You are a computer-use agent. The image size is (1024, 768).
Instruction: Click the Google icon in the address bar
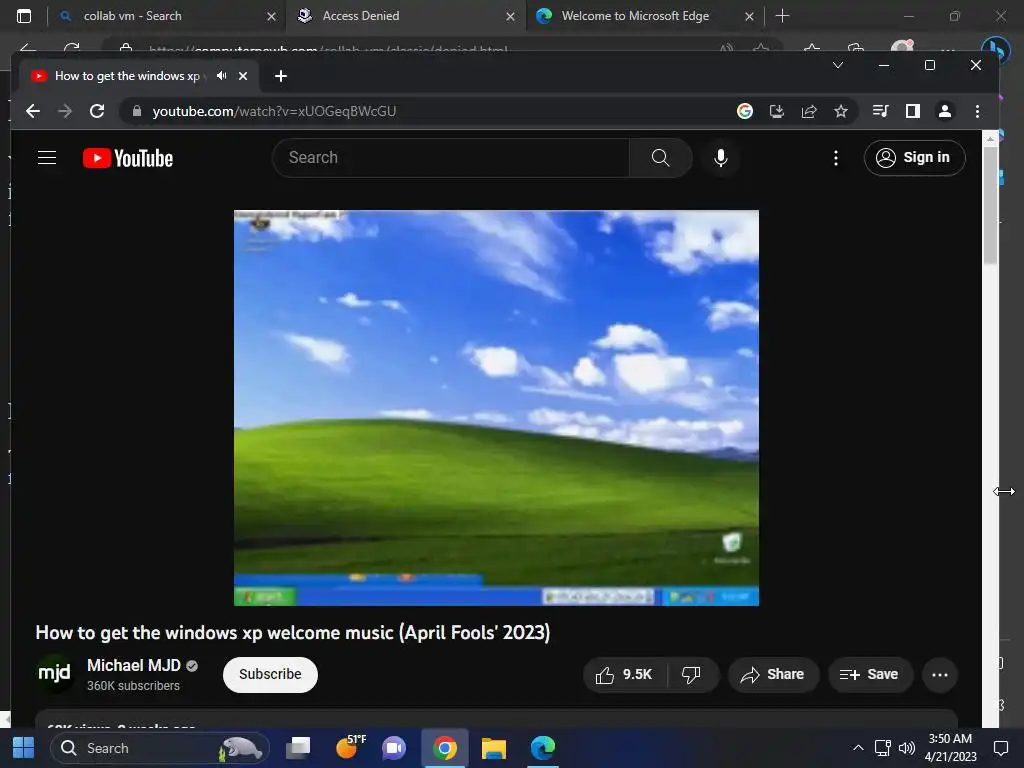coord(744,111)
